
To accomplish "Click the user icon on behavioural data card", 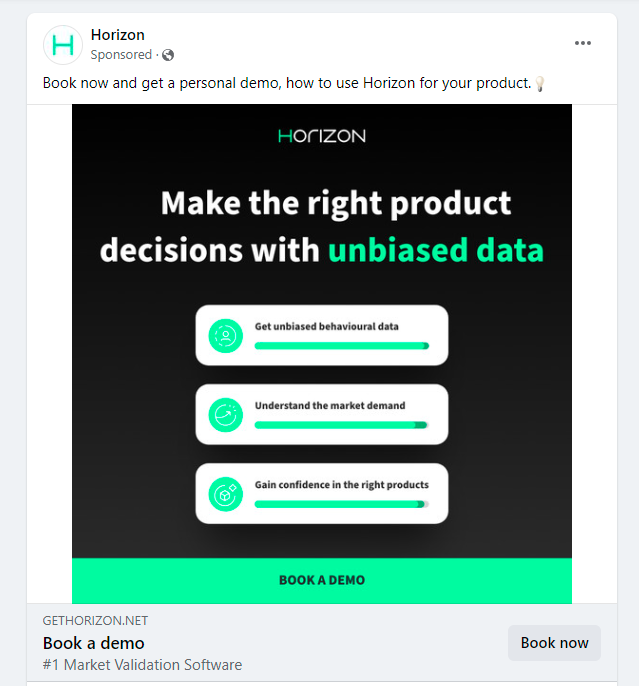I will click(226, 336).
